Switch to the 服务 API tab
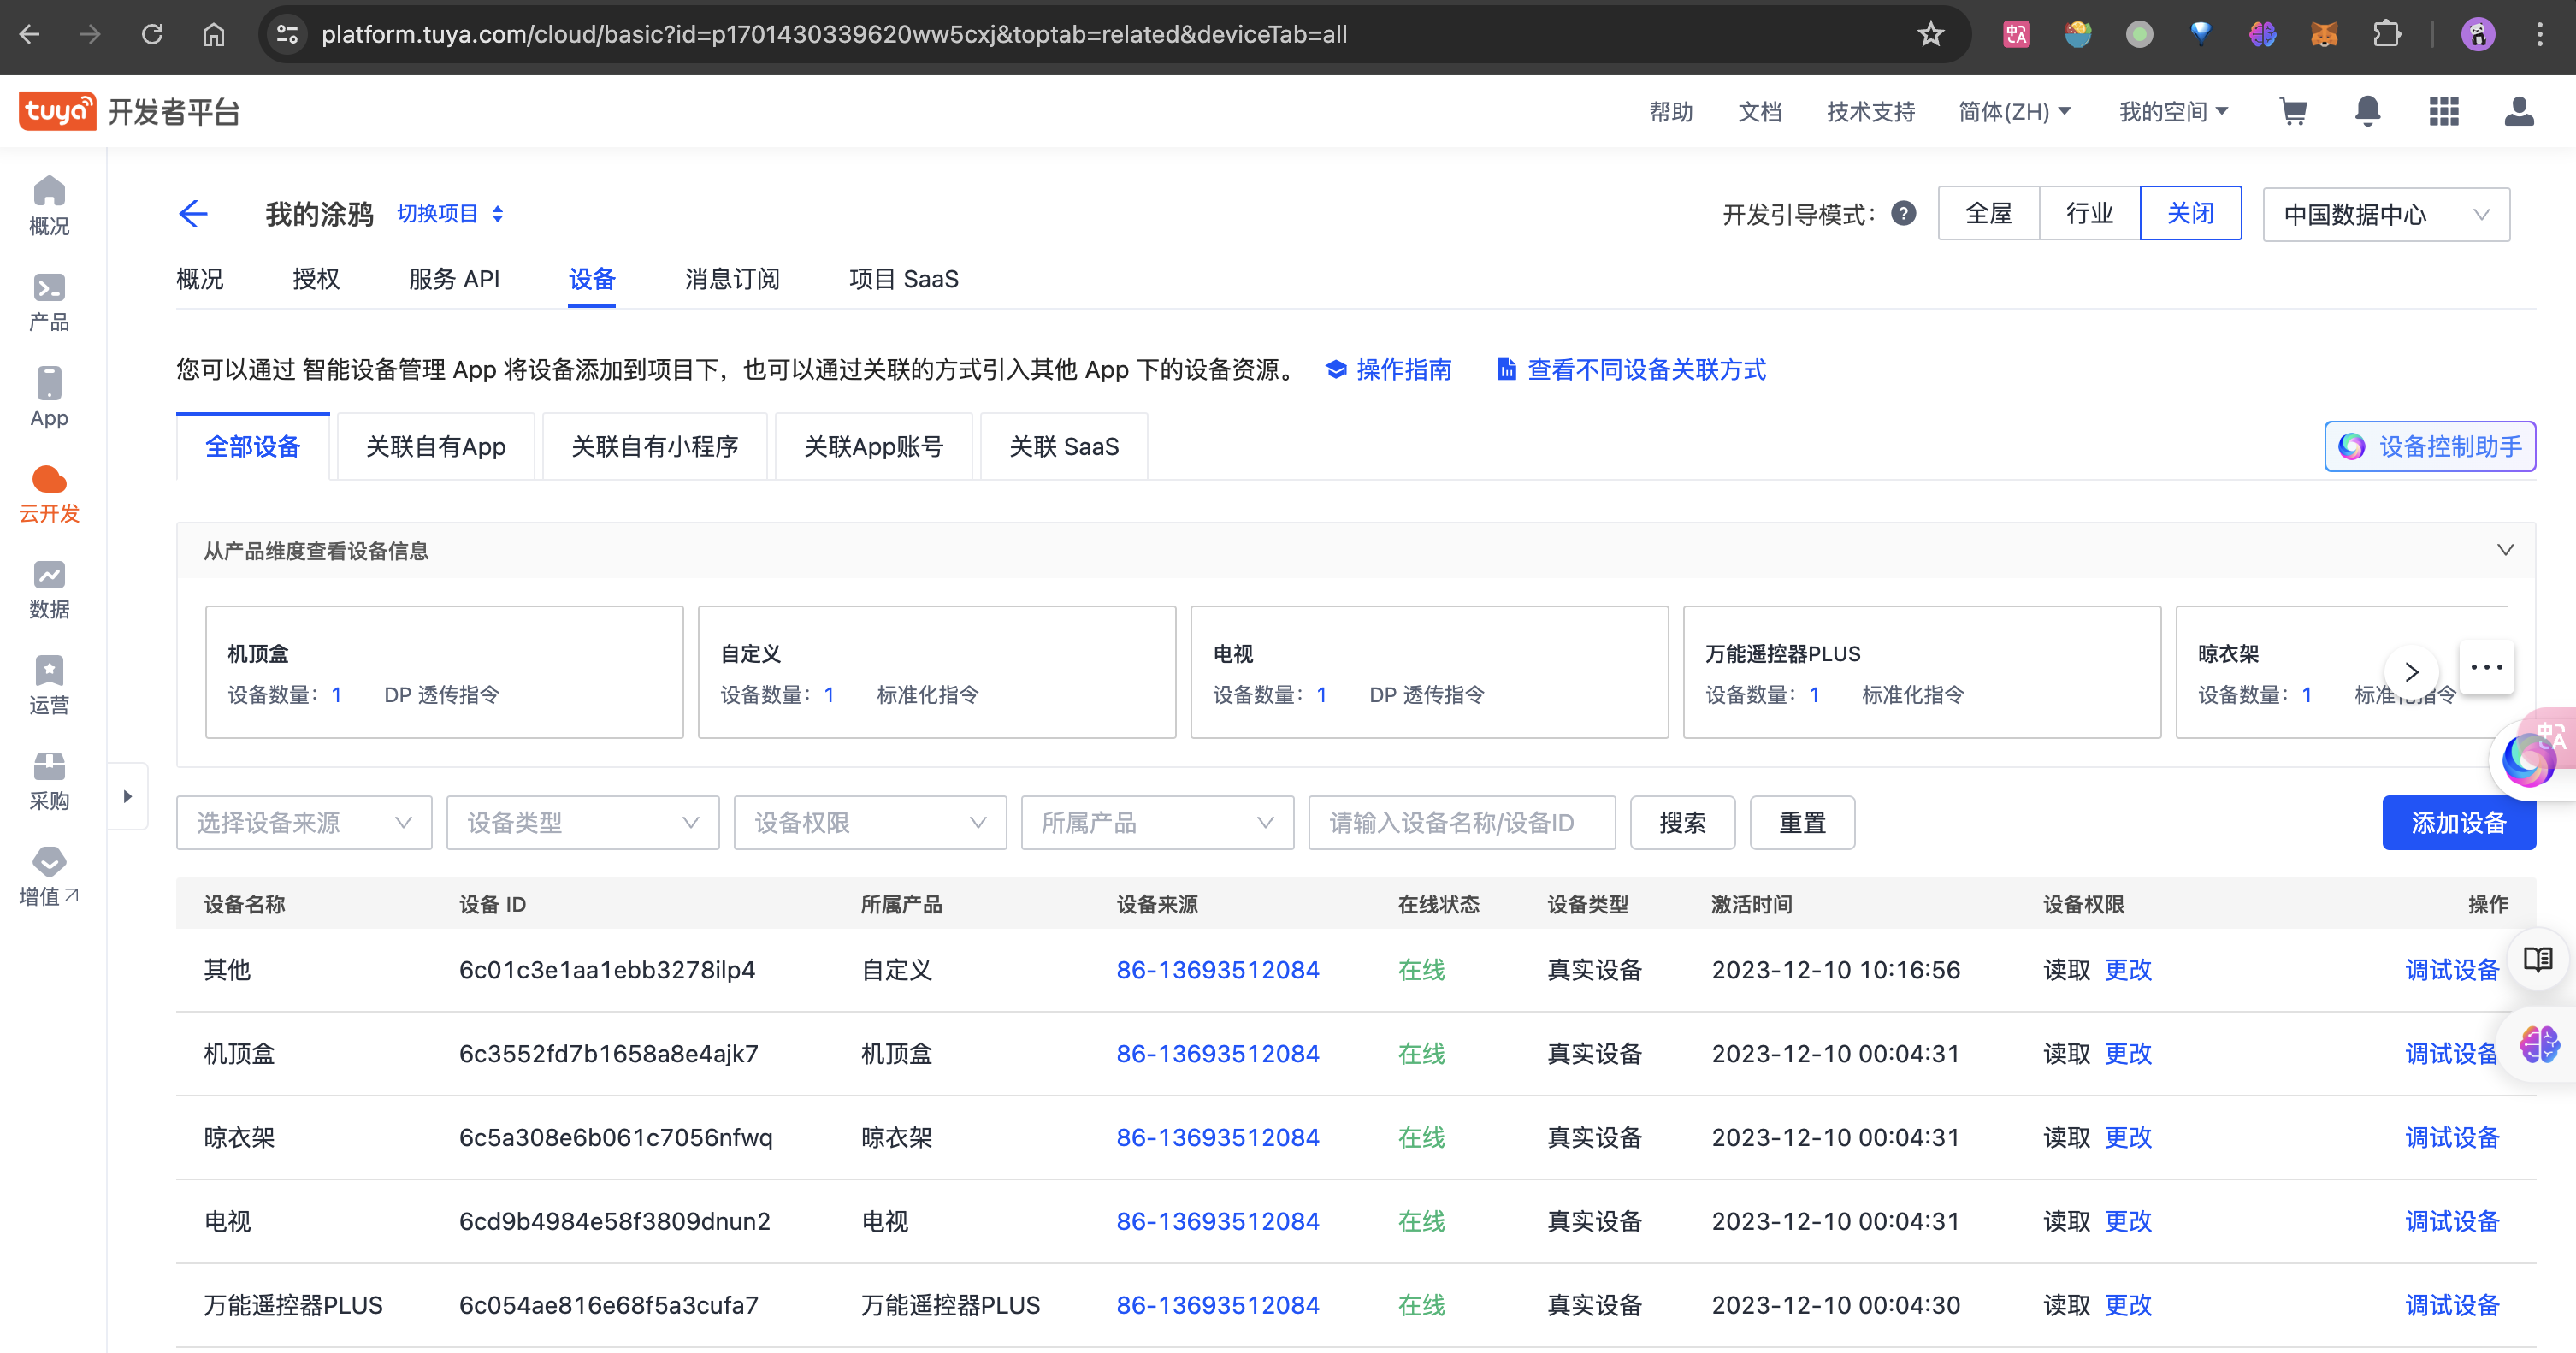2576x1353 pixels. point(454,279)
